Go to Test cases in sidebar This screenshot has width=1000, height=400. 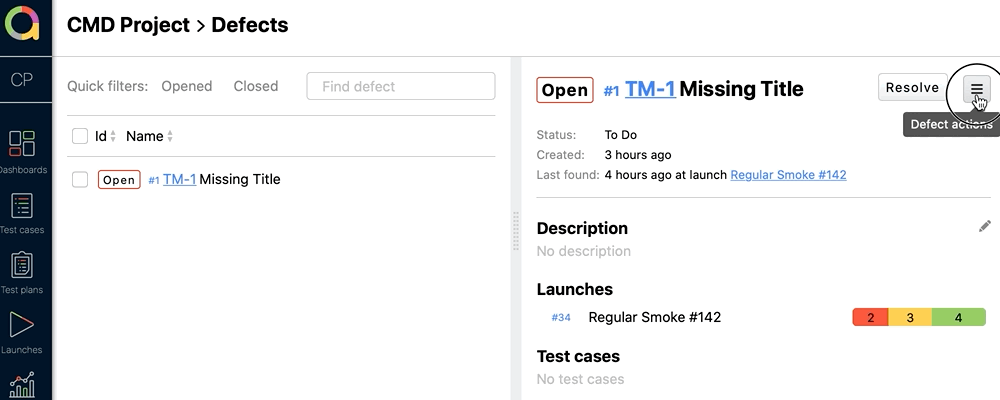point(22,213)
